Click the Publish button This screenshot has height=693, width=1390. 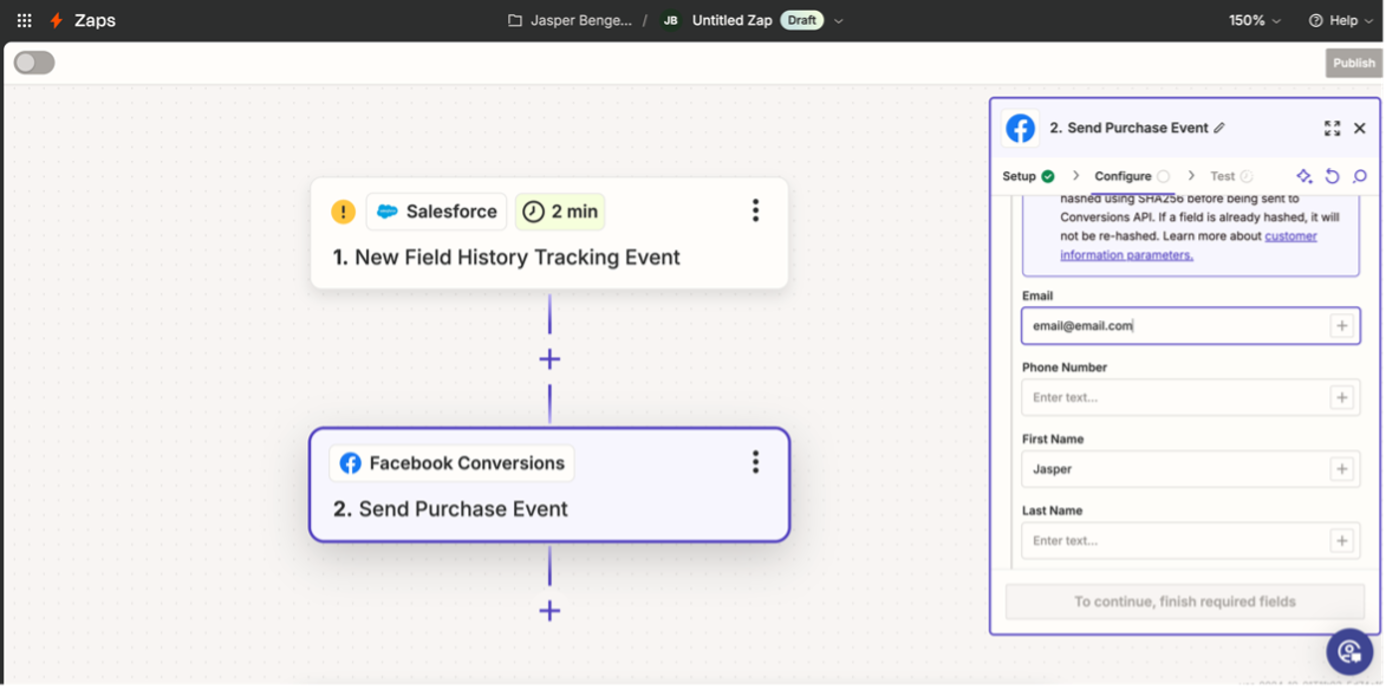[1354, 63]
